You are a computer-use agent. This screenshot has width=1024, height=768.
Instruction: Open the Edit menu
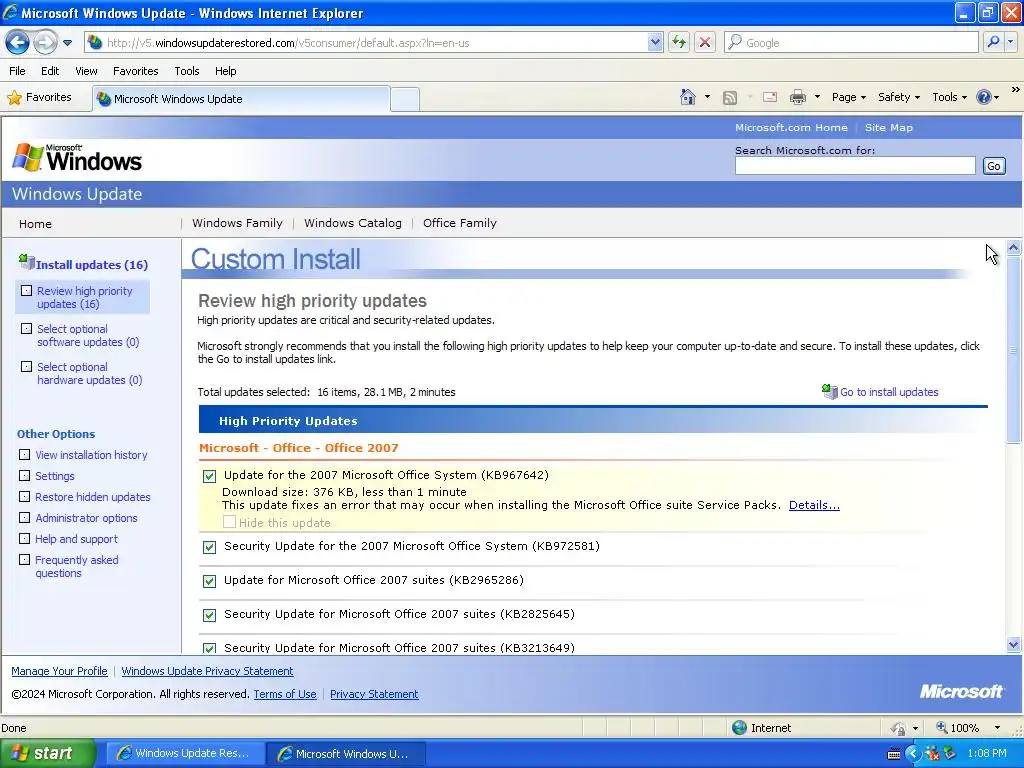[x=50, y=71]
